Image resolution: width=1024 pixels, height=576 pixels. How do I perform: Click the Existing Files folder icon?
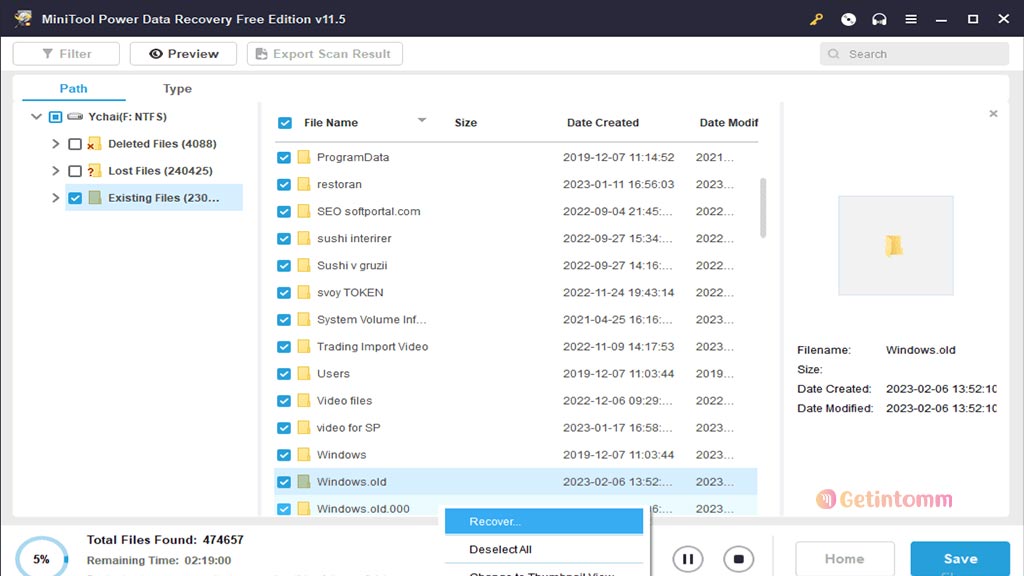tap(95, 198)
